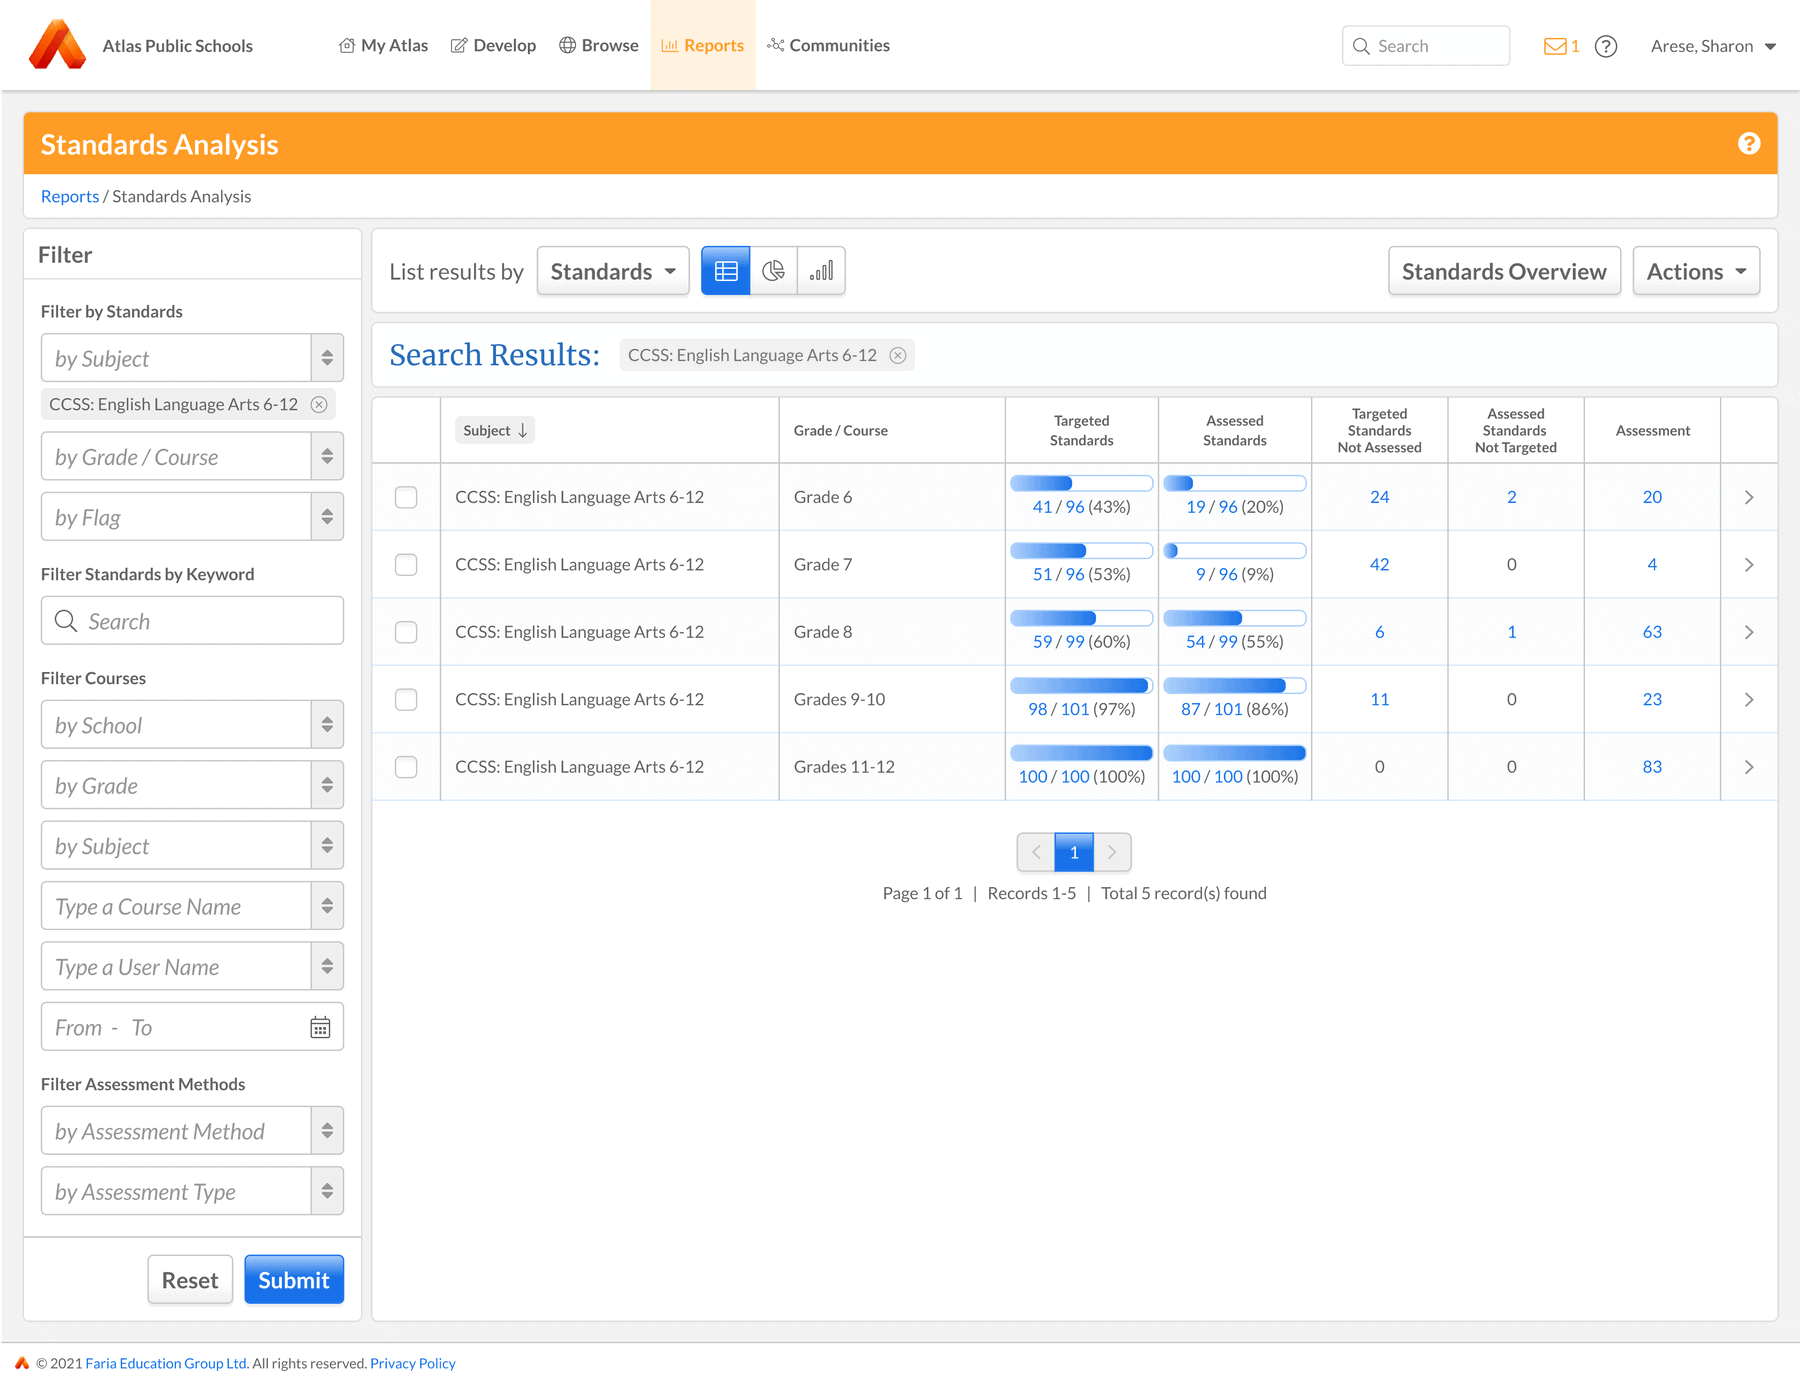Viewport: 1800px width, 1382px height.
Task: Open the Browse menu
Action: 598,46
